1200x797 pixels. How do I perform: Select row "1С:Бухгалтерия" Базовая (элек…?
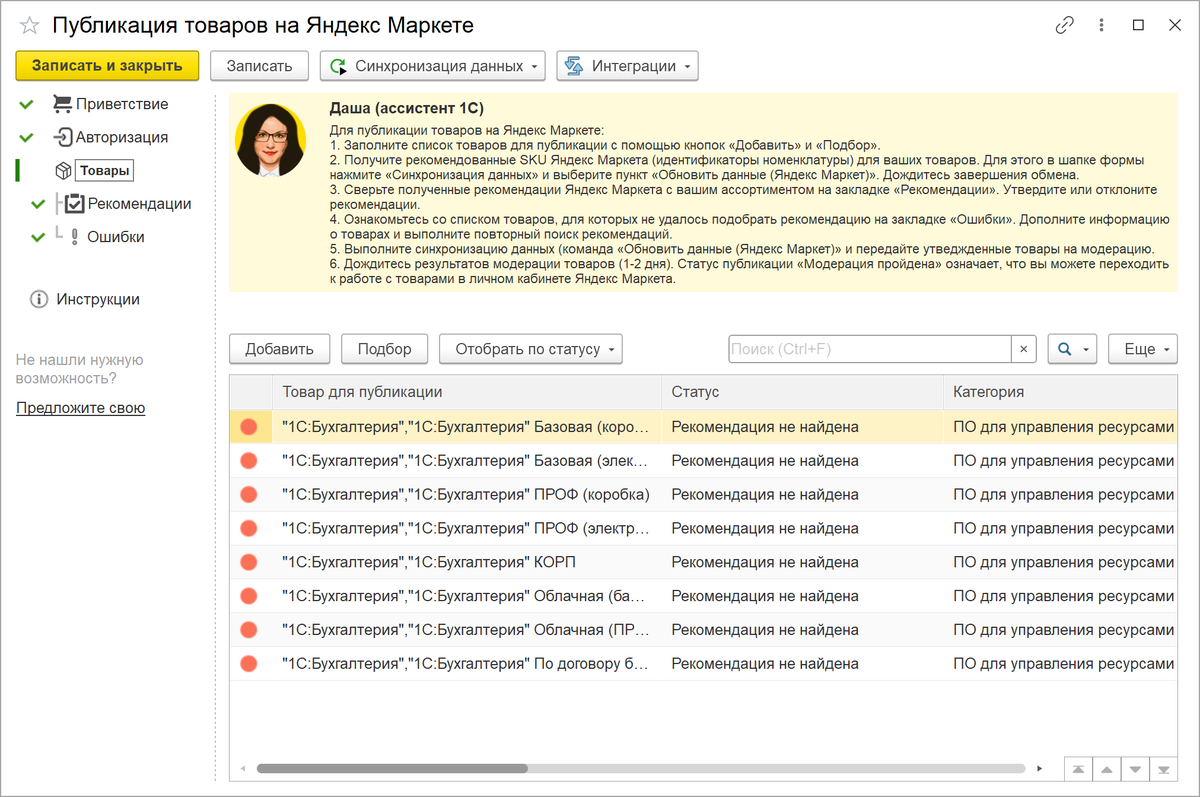pos(703,461)
